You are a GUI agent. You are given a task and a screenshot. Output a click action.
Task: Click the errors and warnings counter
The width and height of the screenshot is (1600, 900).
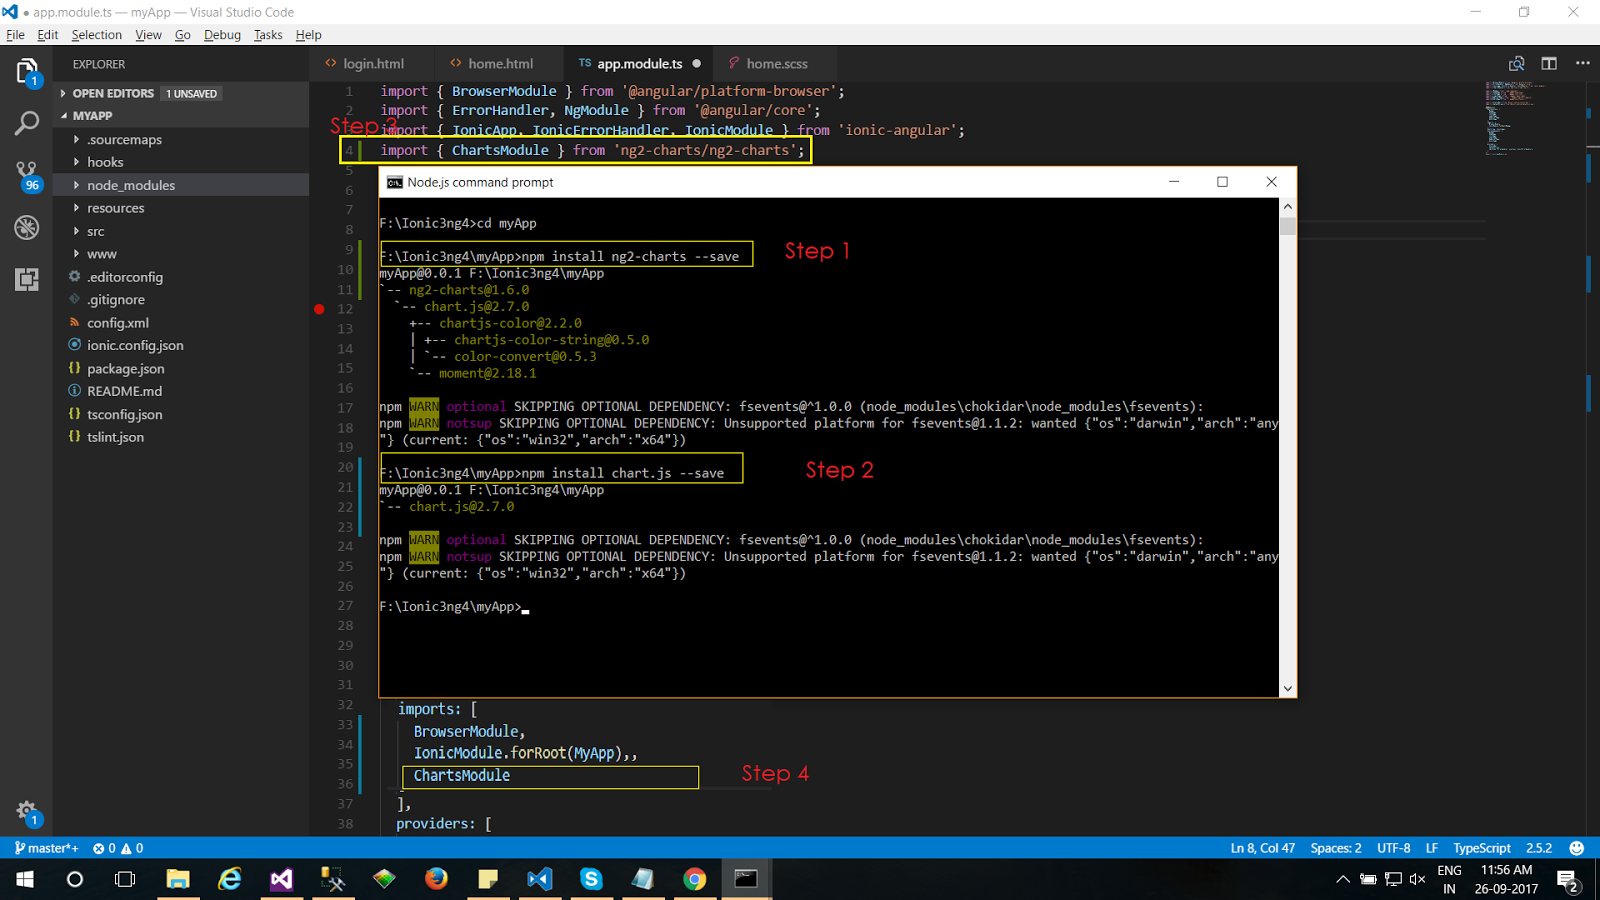pyautogui.click(x=117, y=848)
